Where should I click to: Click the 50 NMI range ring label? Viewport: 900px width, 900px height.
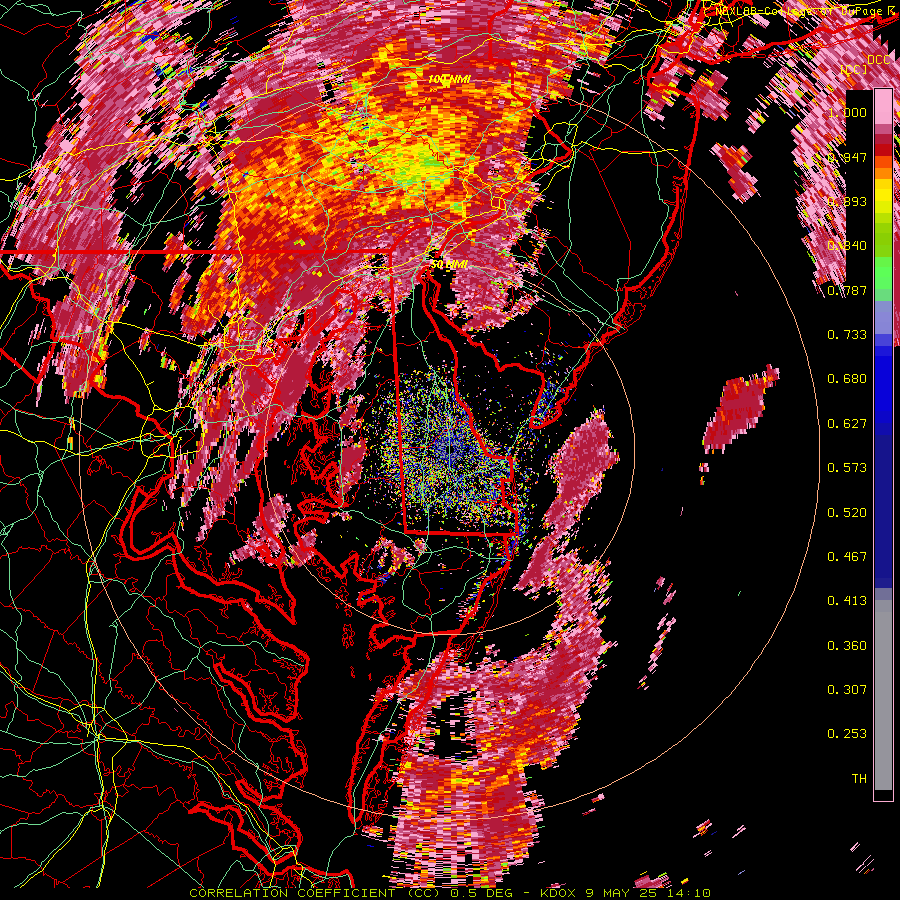click(449, 265)
